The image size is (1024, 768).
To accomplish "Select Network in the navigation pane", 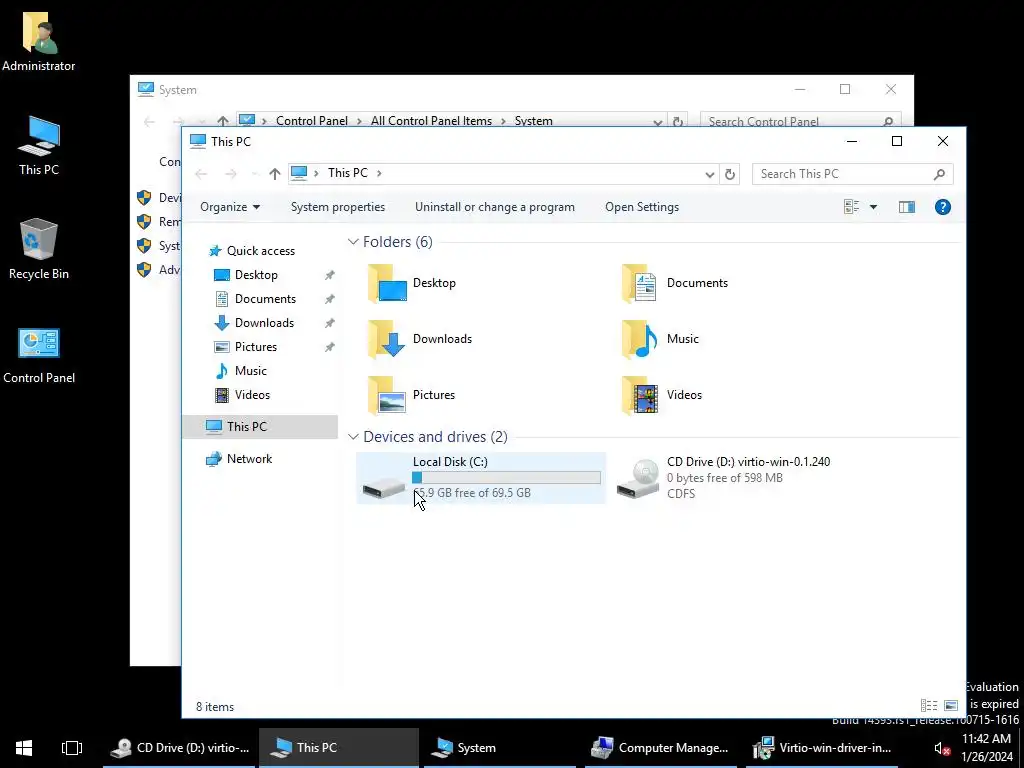I will point(249,458).
